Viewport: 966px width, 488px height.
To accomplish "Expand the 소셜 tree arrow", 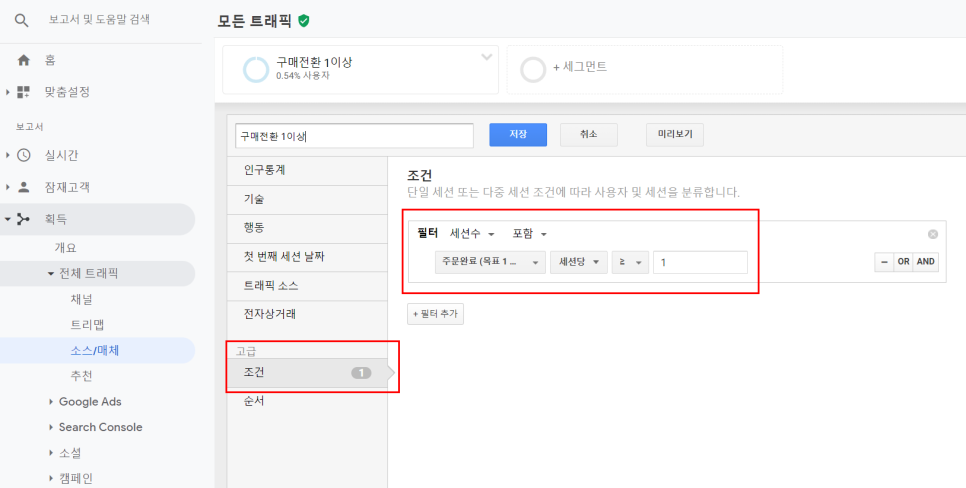I will point(51,453).
